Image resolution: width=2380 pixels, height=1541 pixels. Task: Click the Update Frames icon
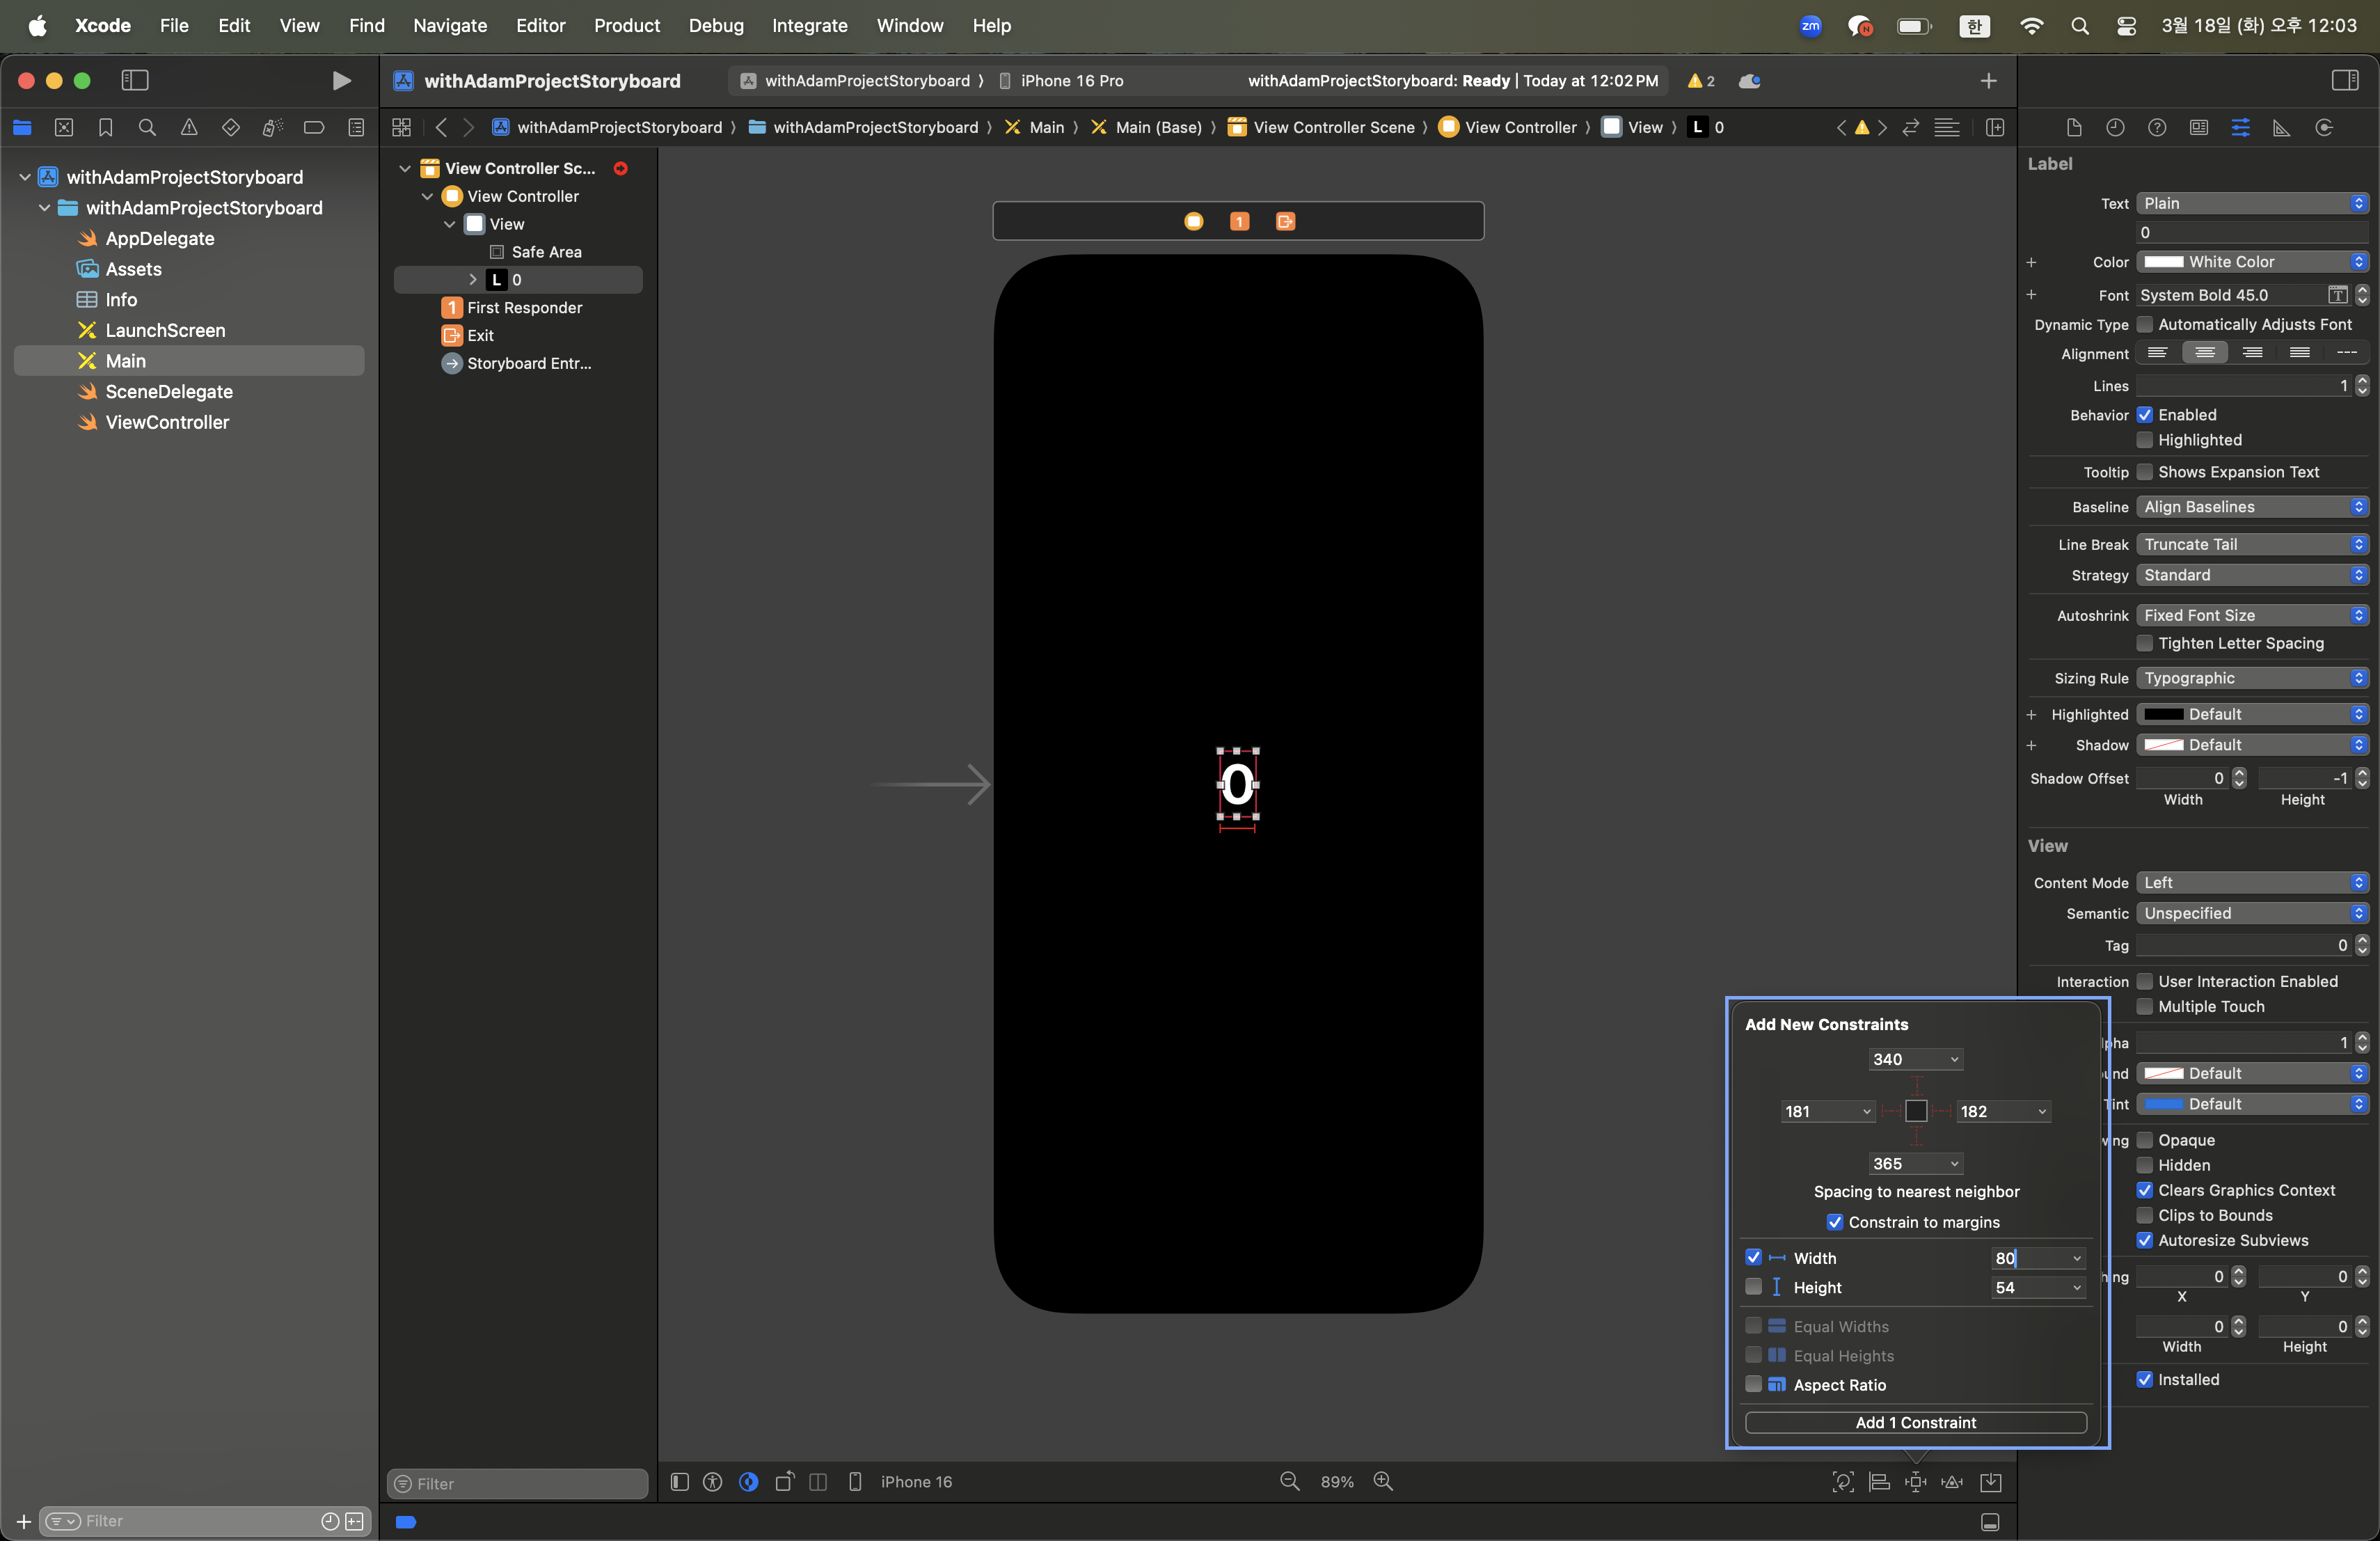pyautogui.click(x=1843, y=1482)
